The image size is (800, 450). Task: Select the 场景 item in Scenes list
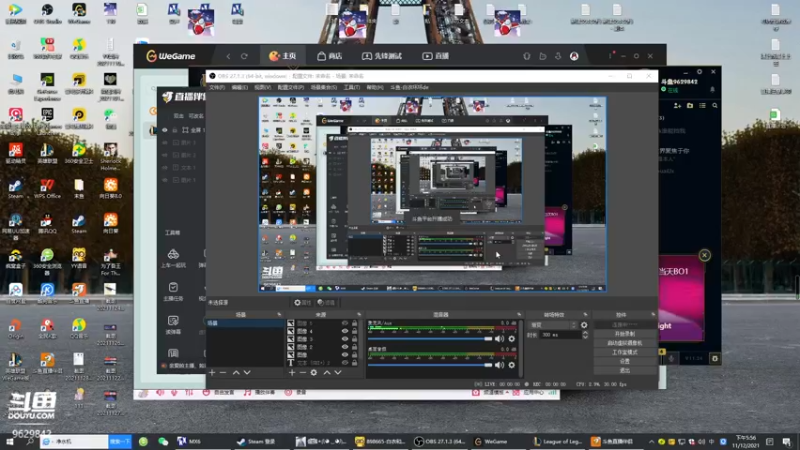coord(245,323)
